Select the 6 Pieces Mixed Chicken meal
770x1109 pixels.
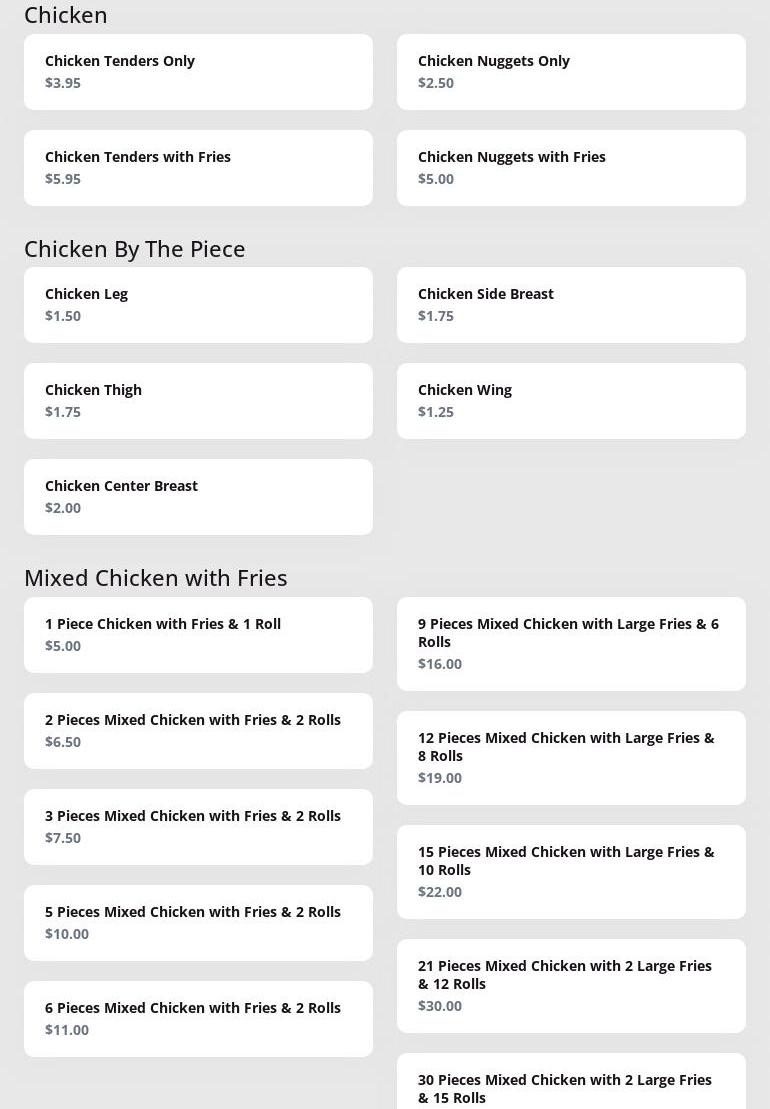[x=198, y=1019]
